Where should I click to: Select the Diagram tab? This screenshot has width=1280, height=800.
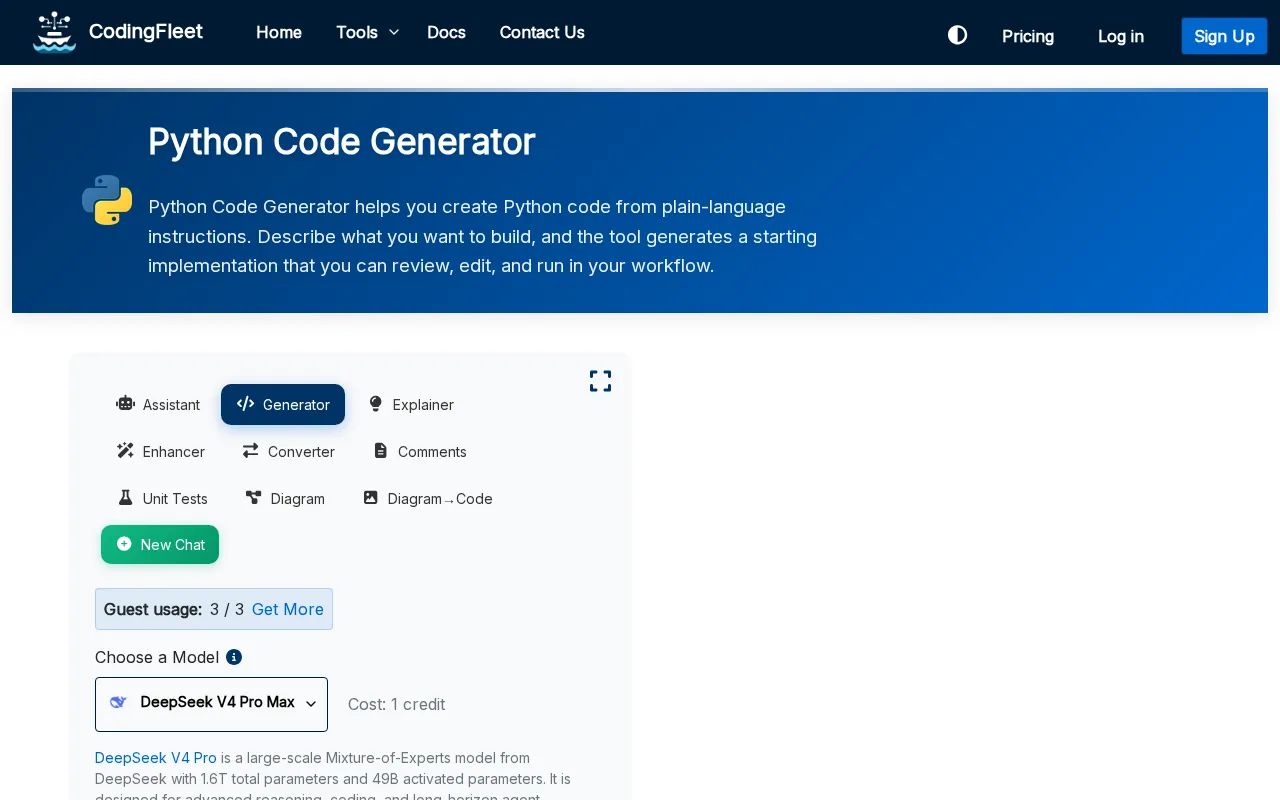tap(285, 498)
